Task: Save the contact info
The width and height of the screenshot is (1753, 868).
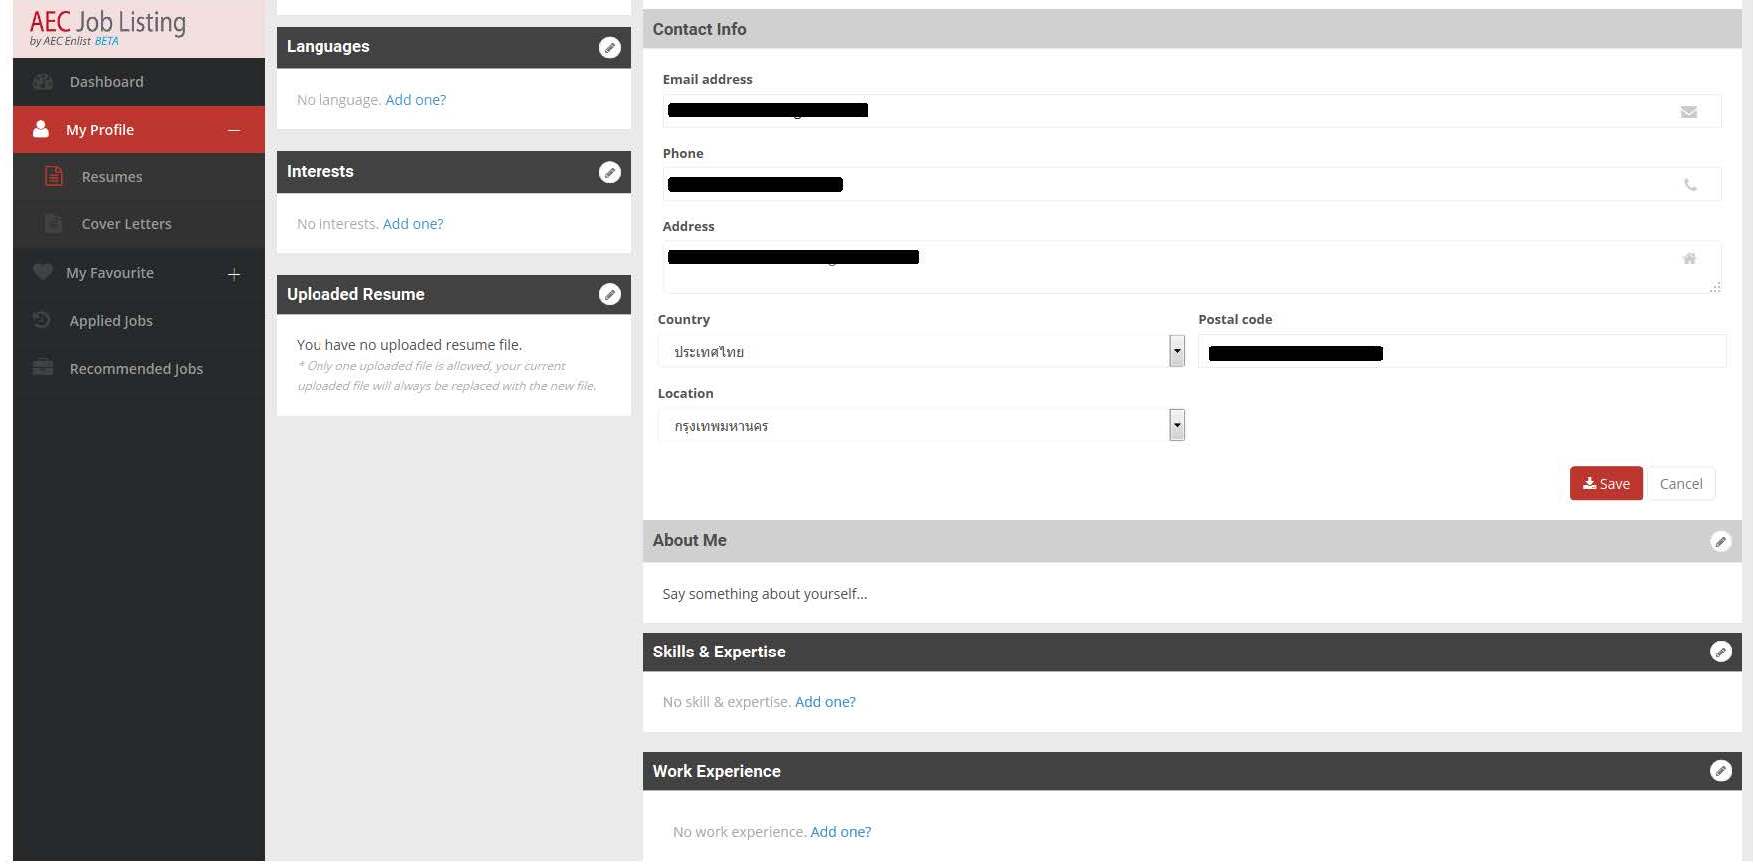Action: point(1605,484)
